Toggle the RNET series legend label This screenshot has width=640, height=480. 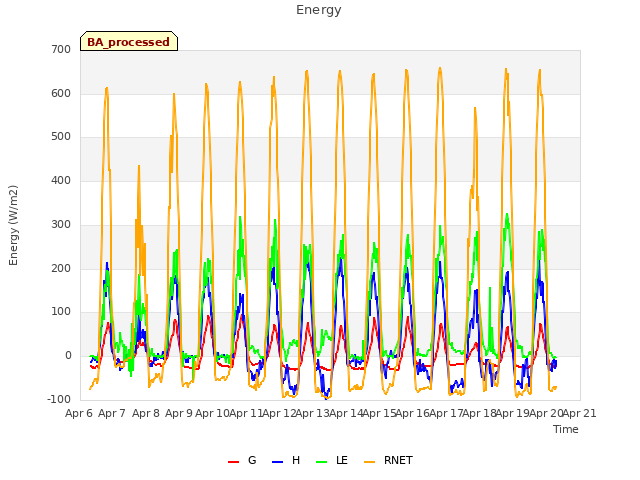tap(398, 460)
